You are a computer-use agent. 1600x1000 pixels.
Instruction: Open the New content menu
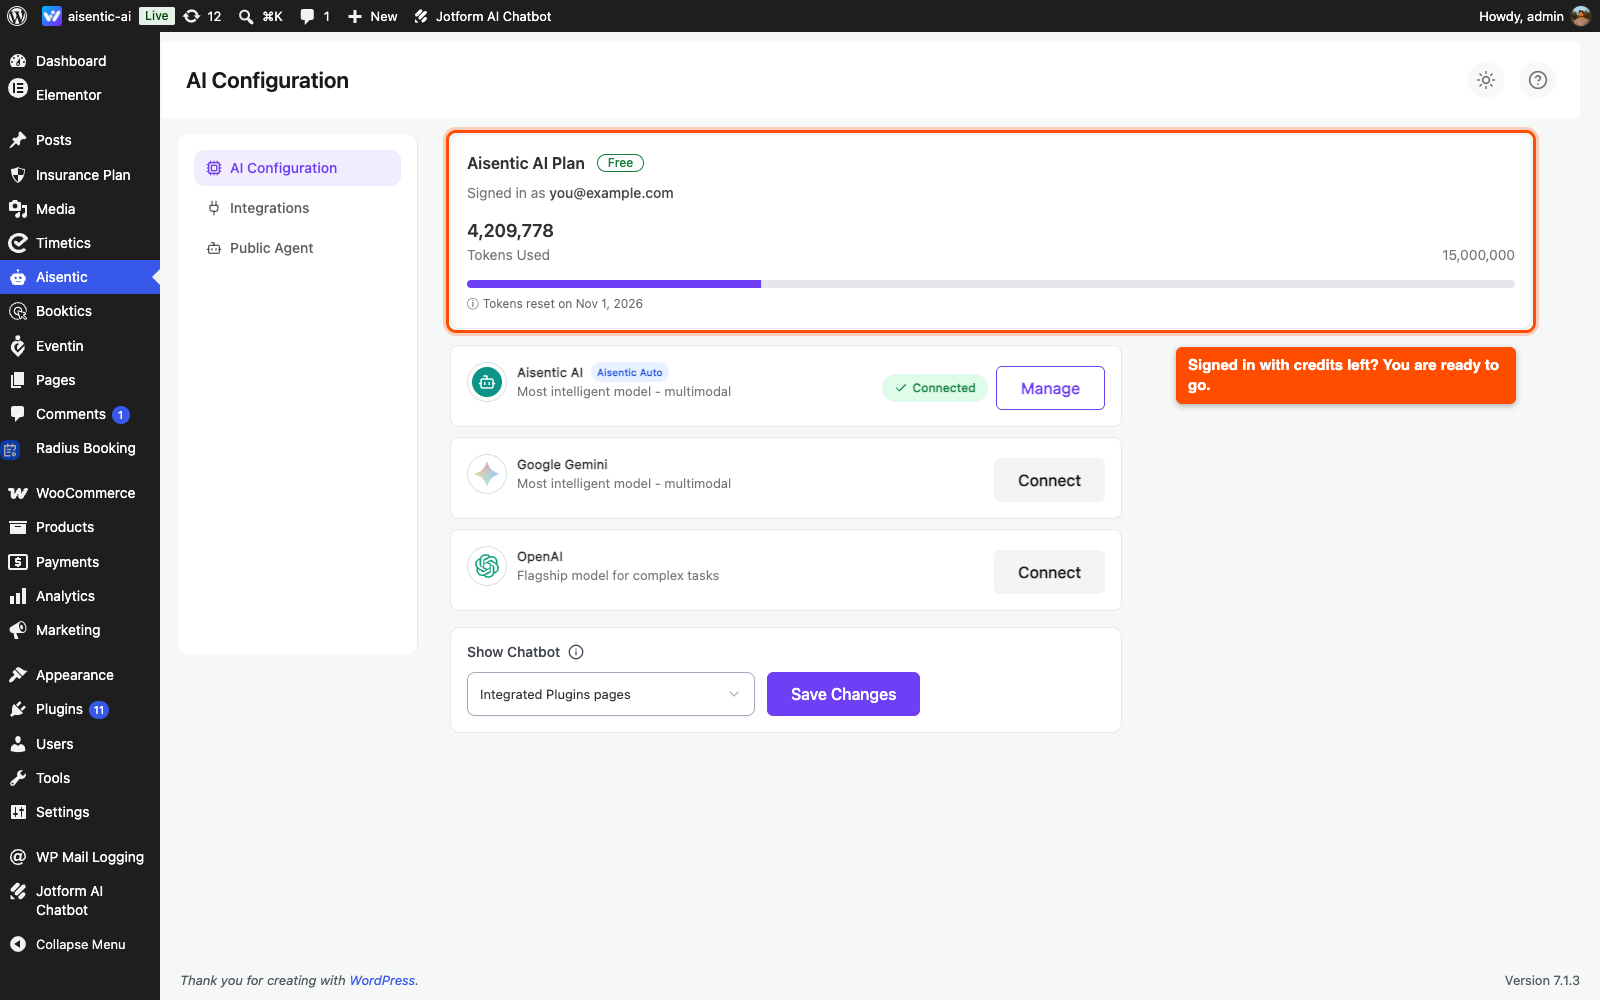pos(372,16)
